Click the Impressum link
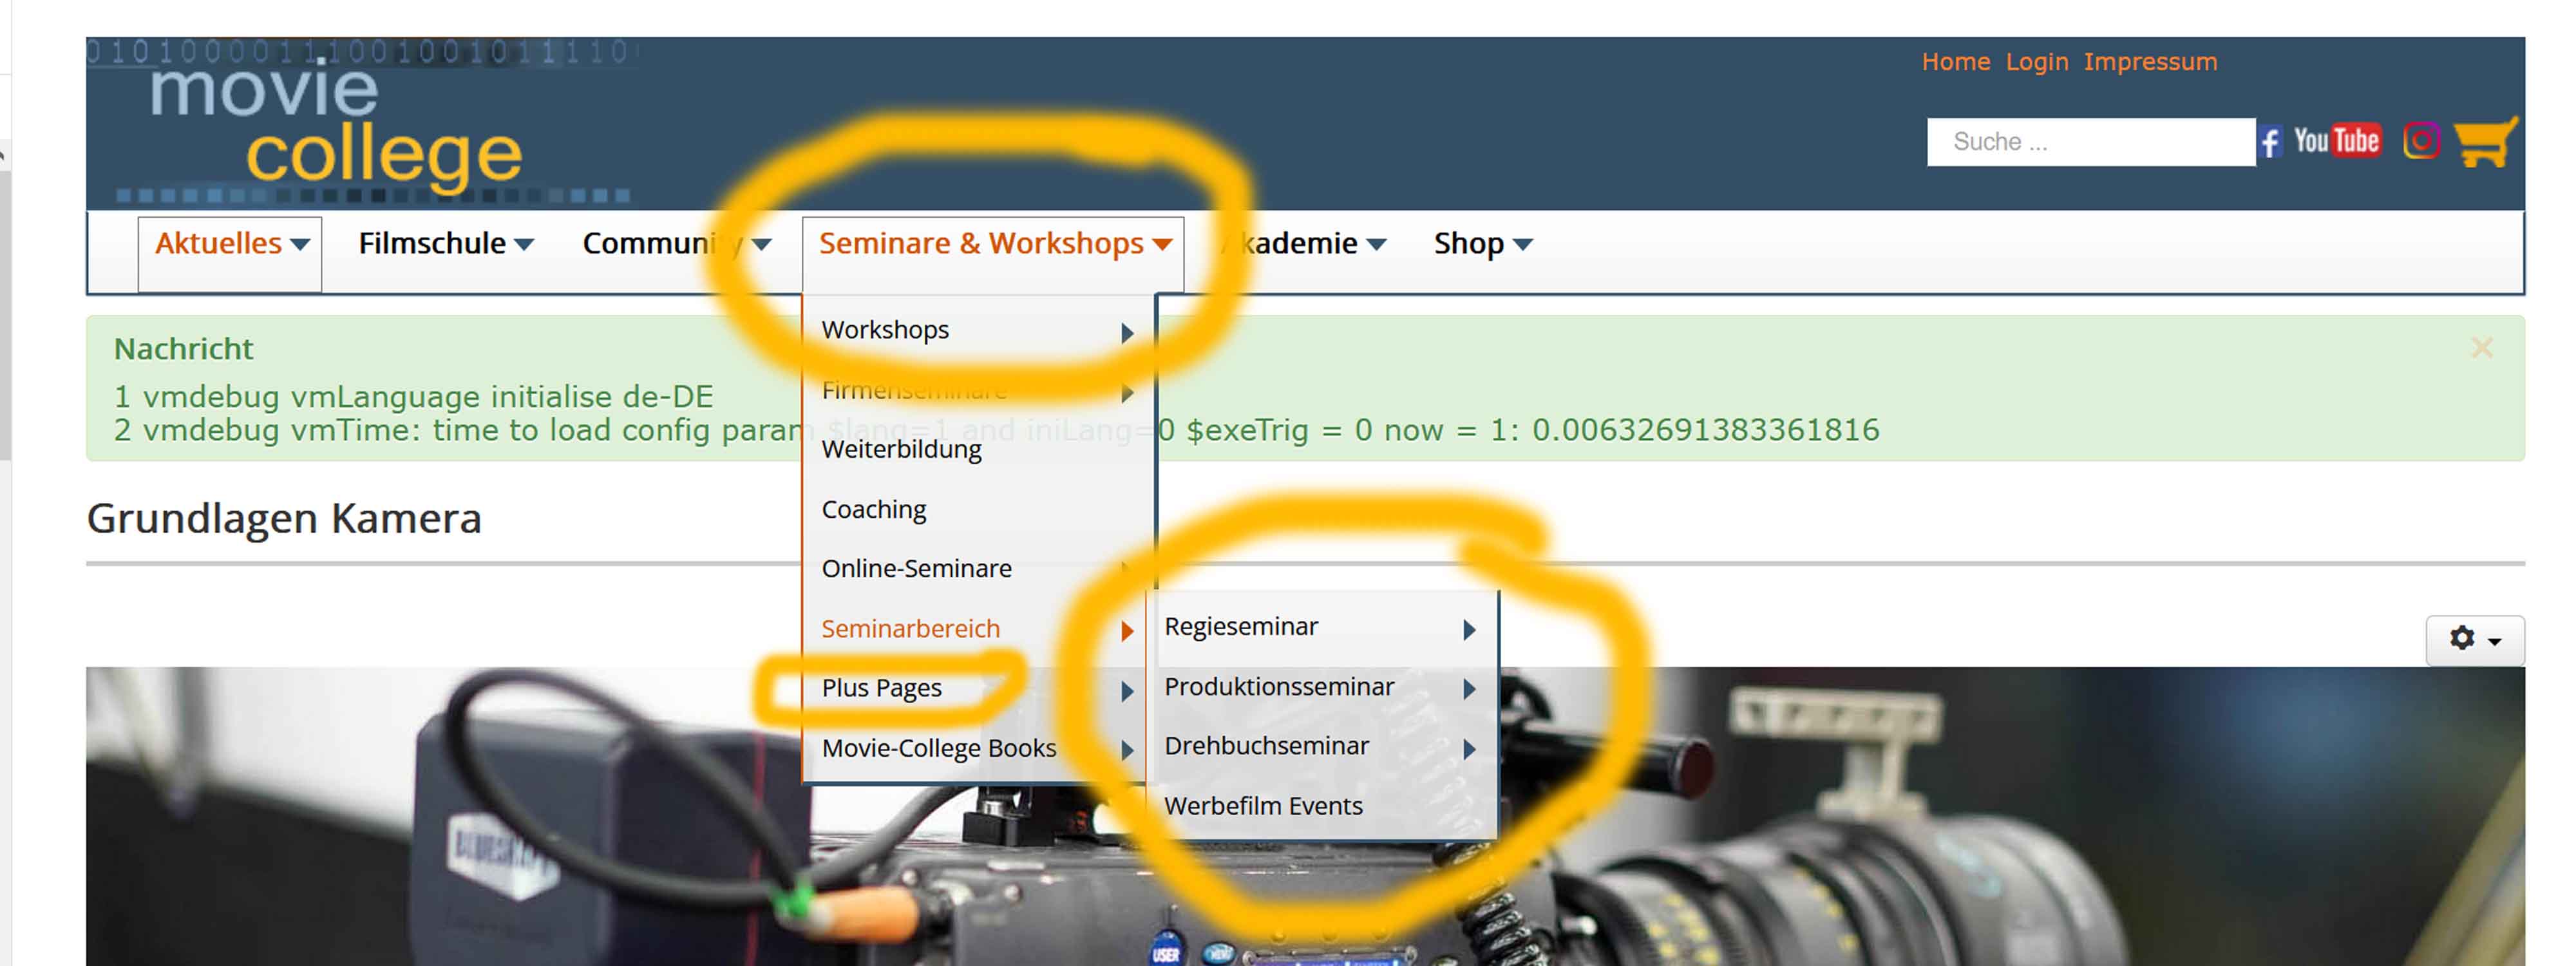2576x966 pixels. [2150, 62]
